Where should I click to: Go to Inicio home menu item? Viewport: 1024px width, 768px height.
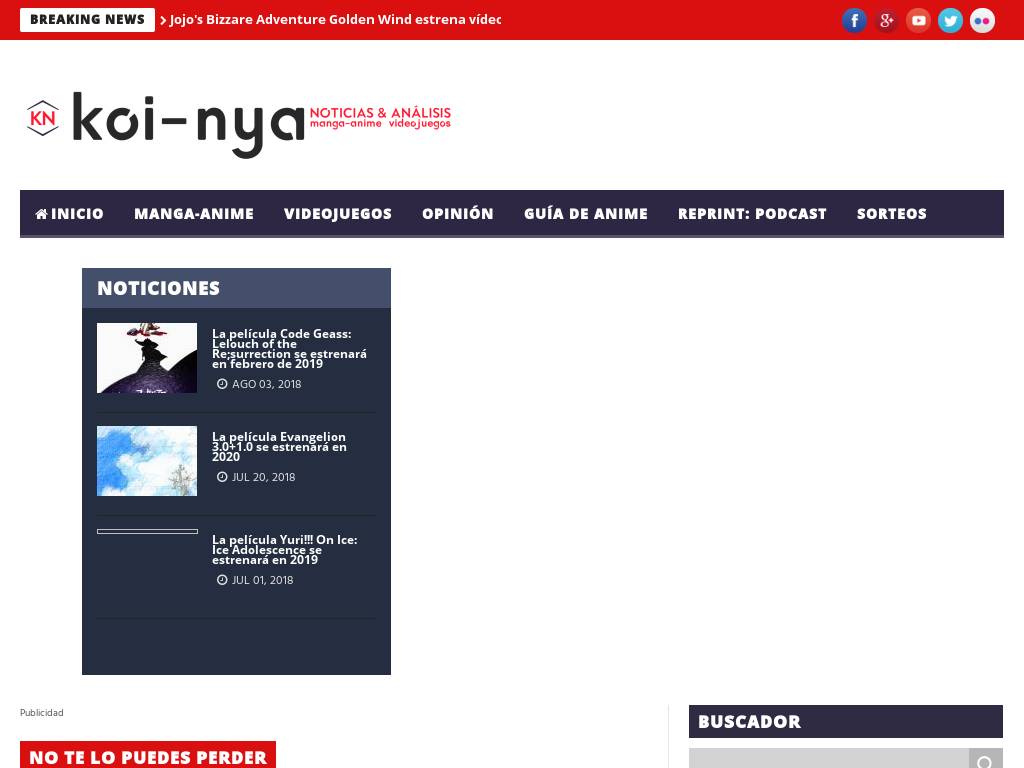coord(69,214)
